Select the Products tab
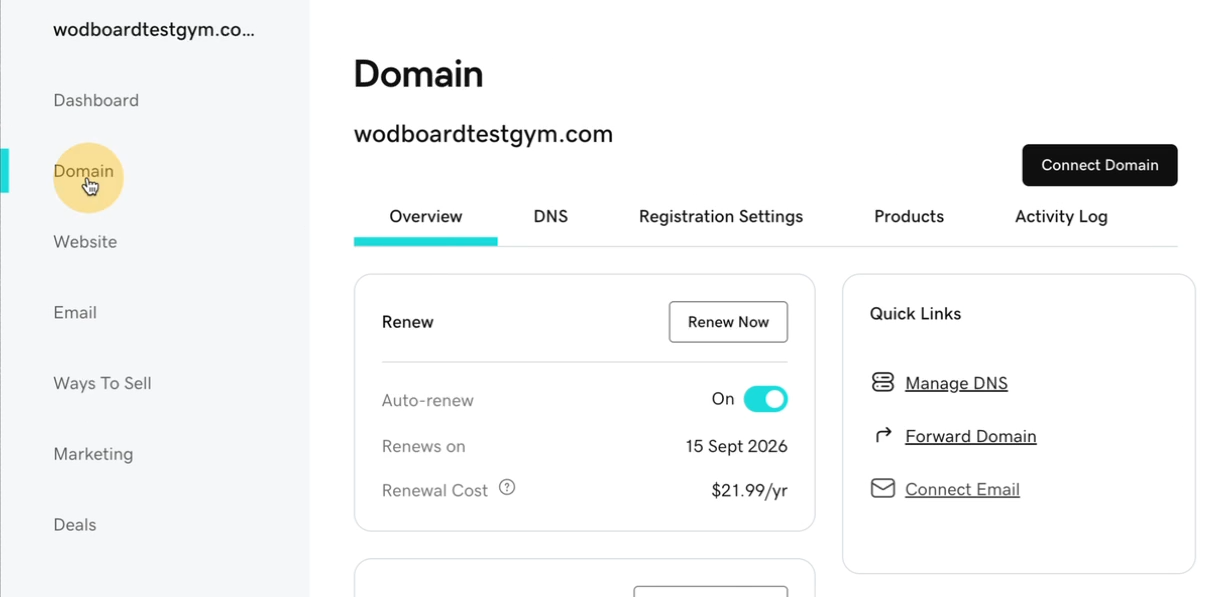Image resolution: width=1222 pixels, height=597 pixels. [909, 216]
